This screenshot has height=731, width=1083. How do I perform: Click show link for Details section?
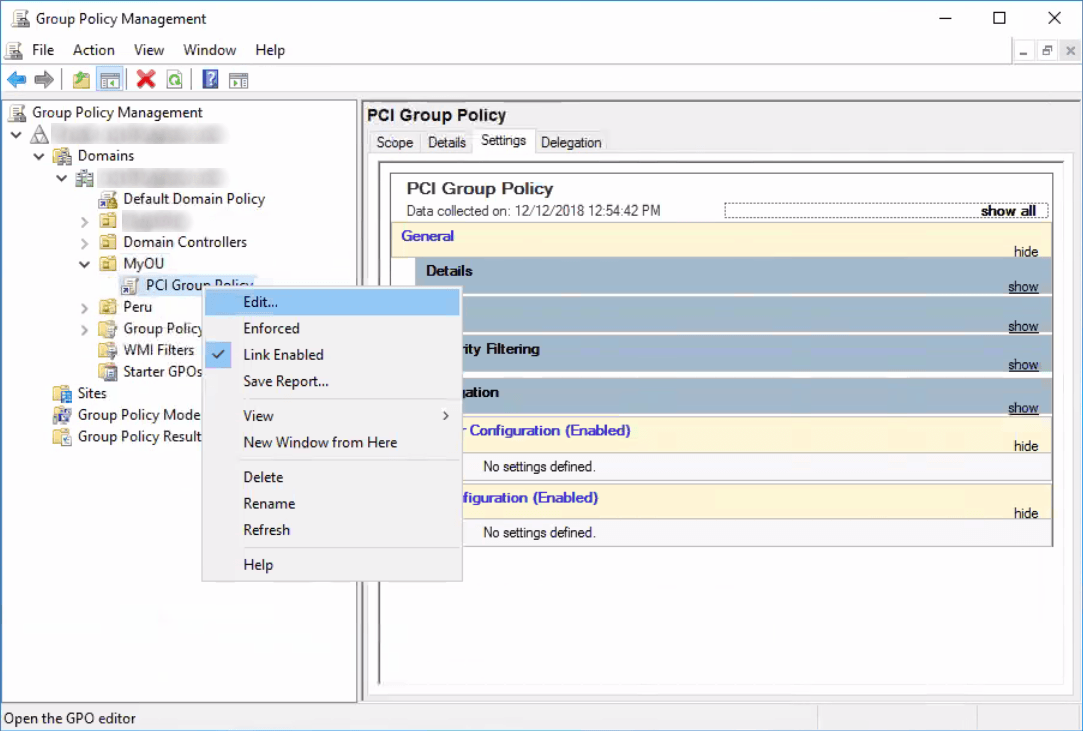(x=1023, y=287)
